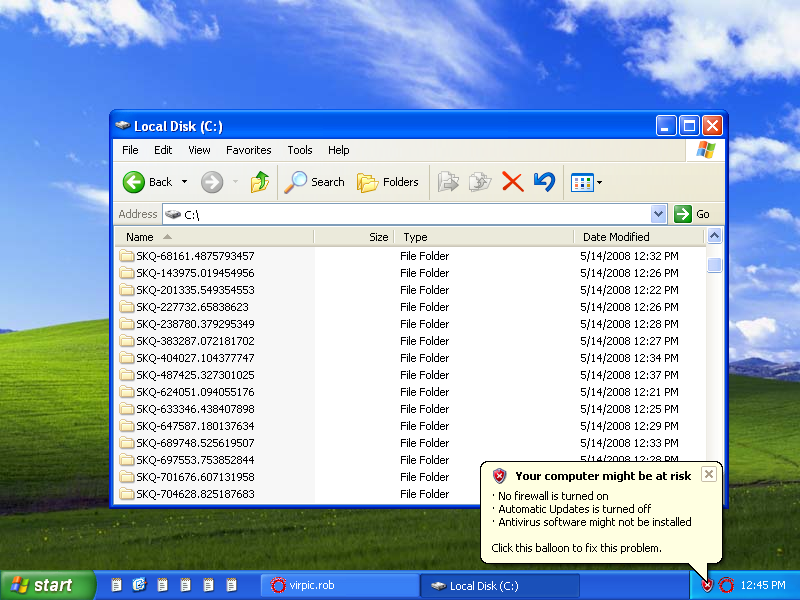Click the address bar showing C:\
The width and height of the screenshot is (800, 600).
pos(406,214)
